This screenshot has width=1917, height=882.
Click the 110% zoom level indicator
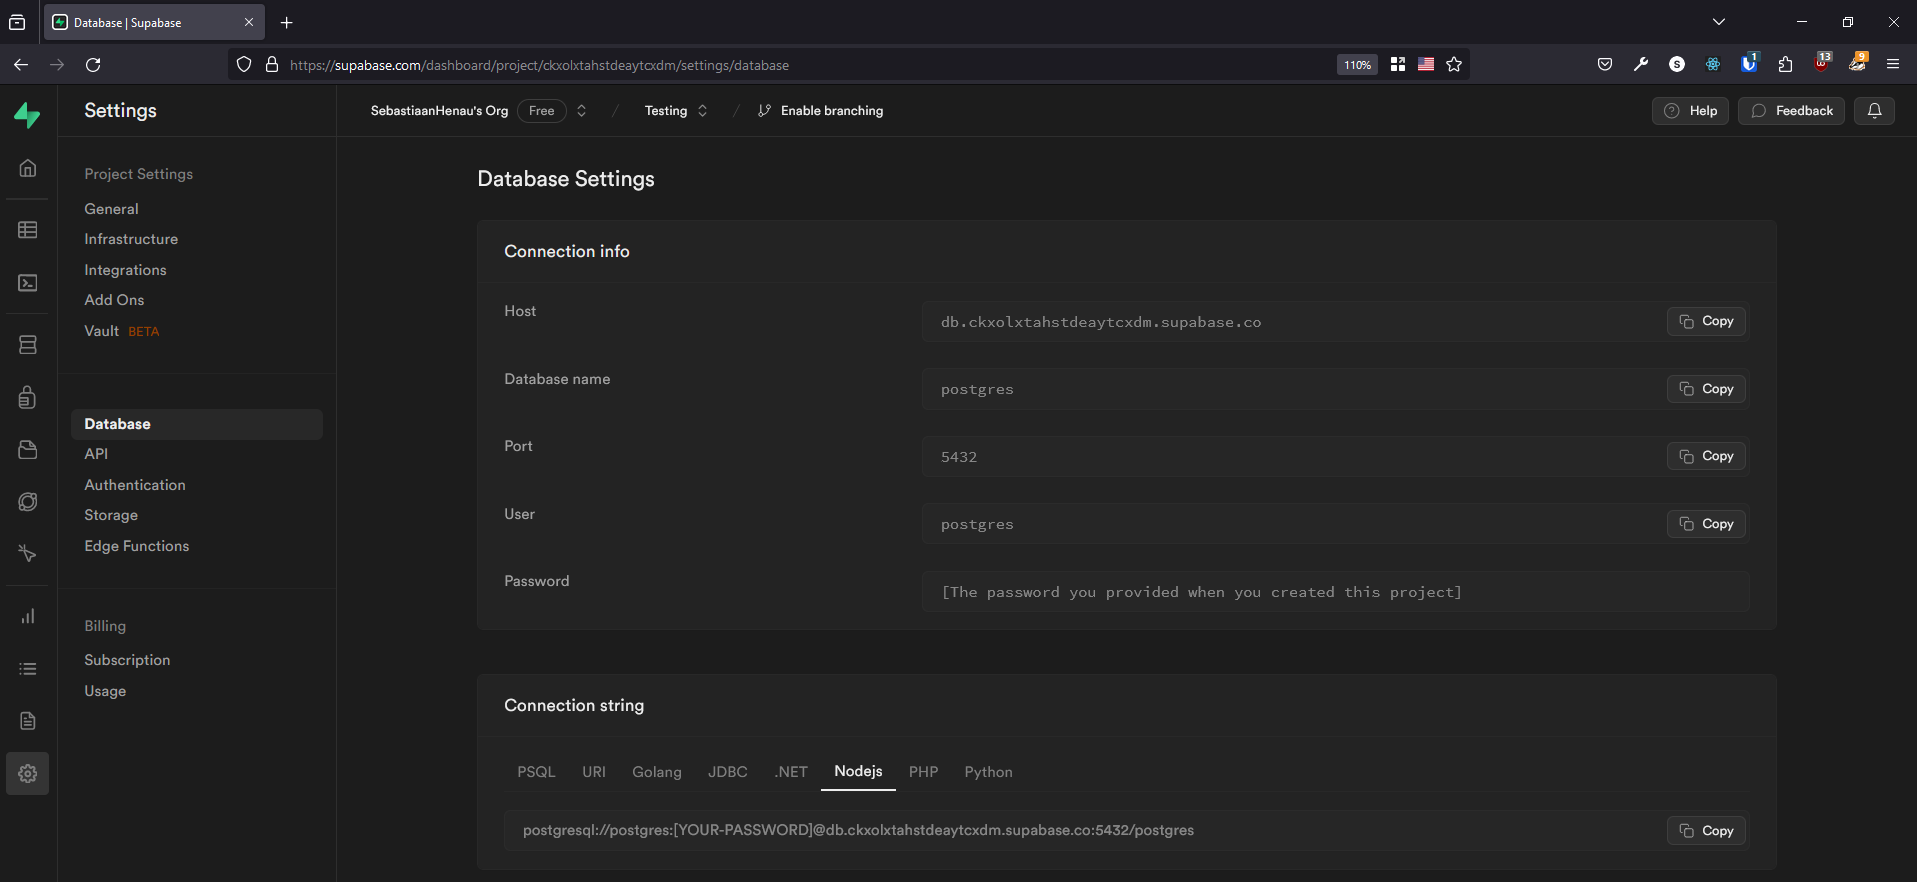[x=1357, y=65]
